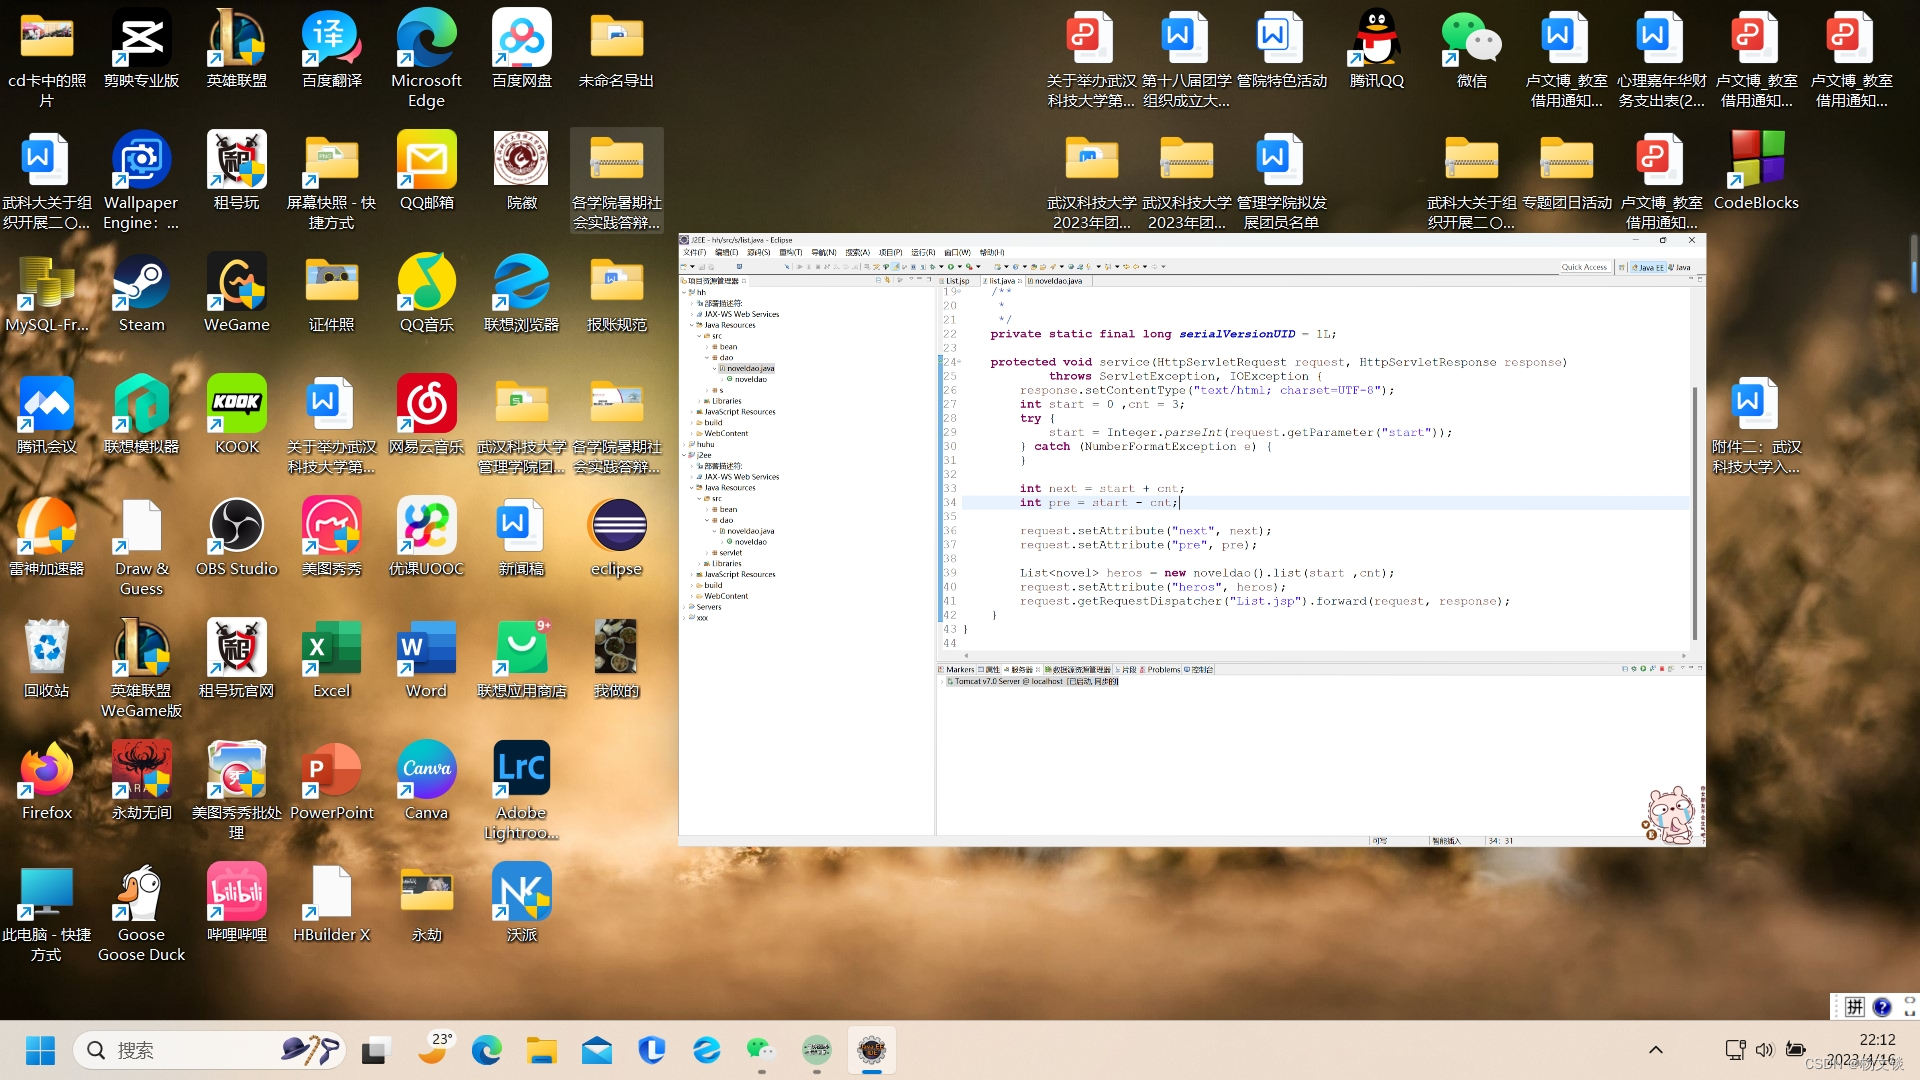The height and width of the screenshot is (1080, 1920).
Task: Expand the xxx project node
Action: tap(685, 618)
